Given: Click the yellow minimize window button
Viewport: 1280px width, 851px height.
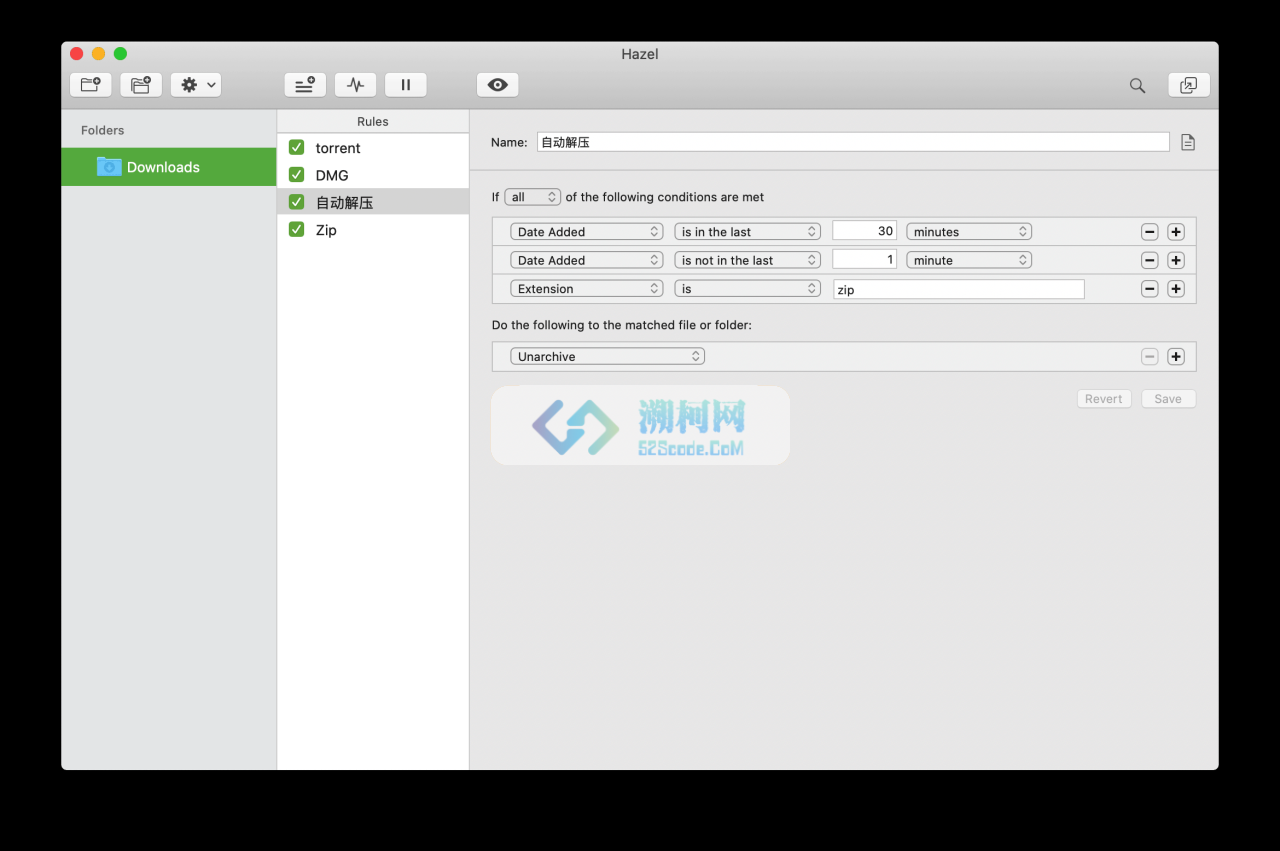Looking at the screenshot, I should tap(98, 54).
